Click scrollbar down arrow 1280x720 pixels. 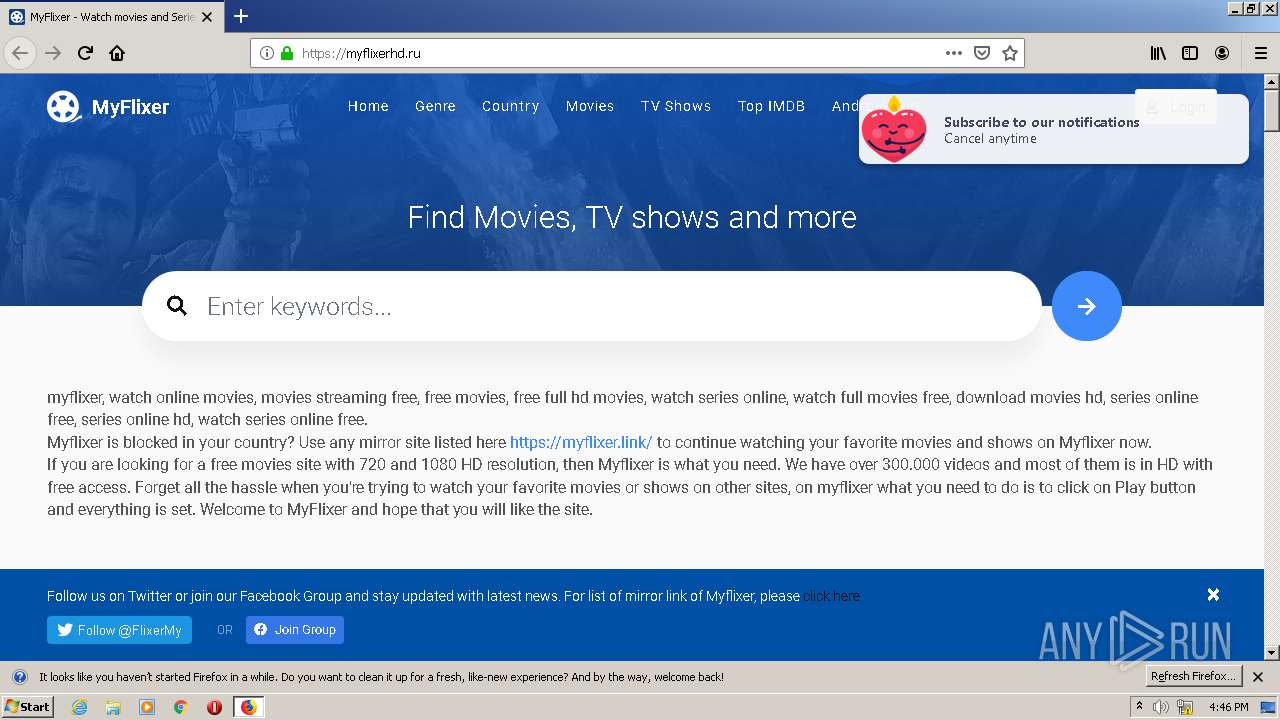(x=1272, y=653)
